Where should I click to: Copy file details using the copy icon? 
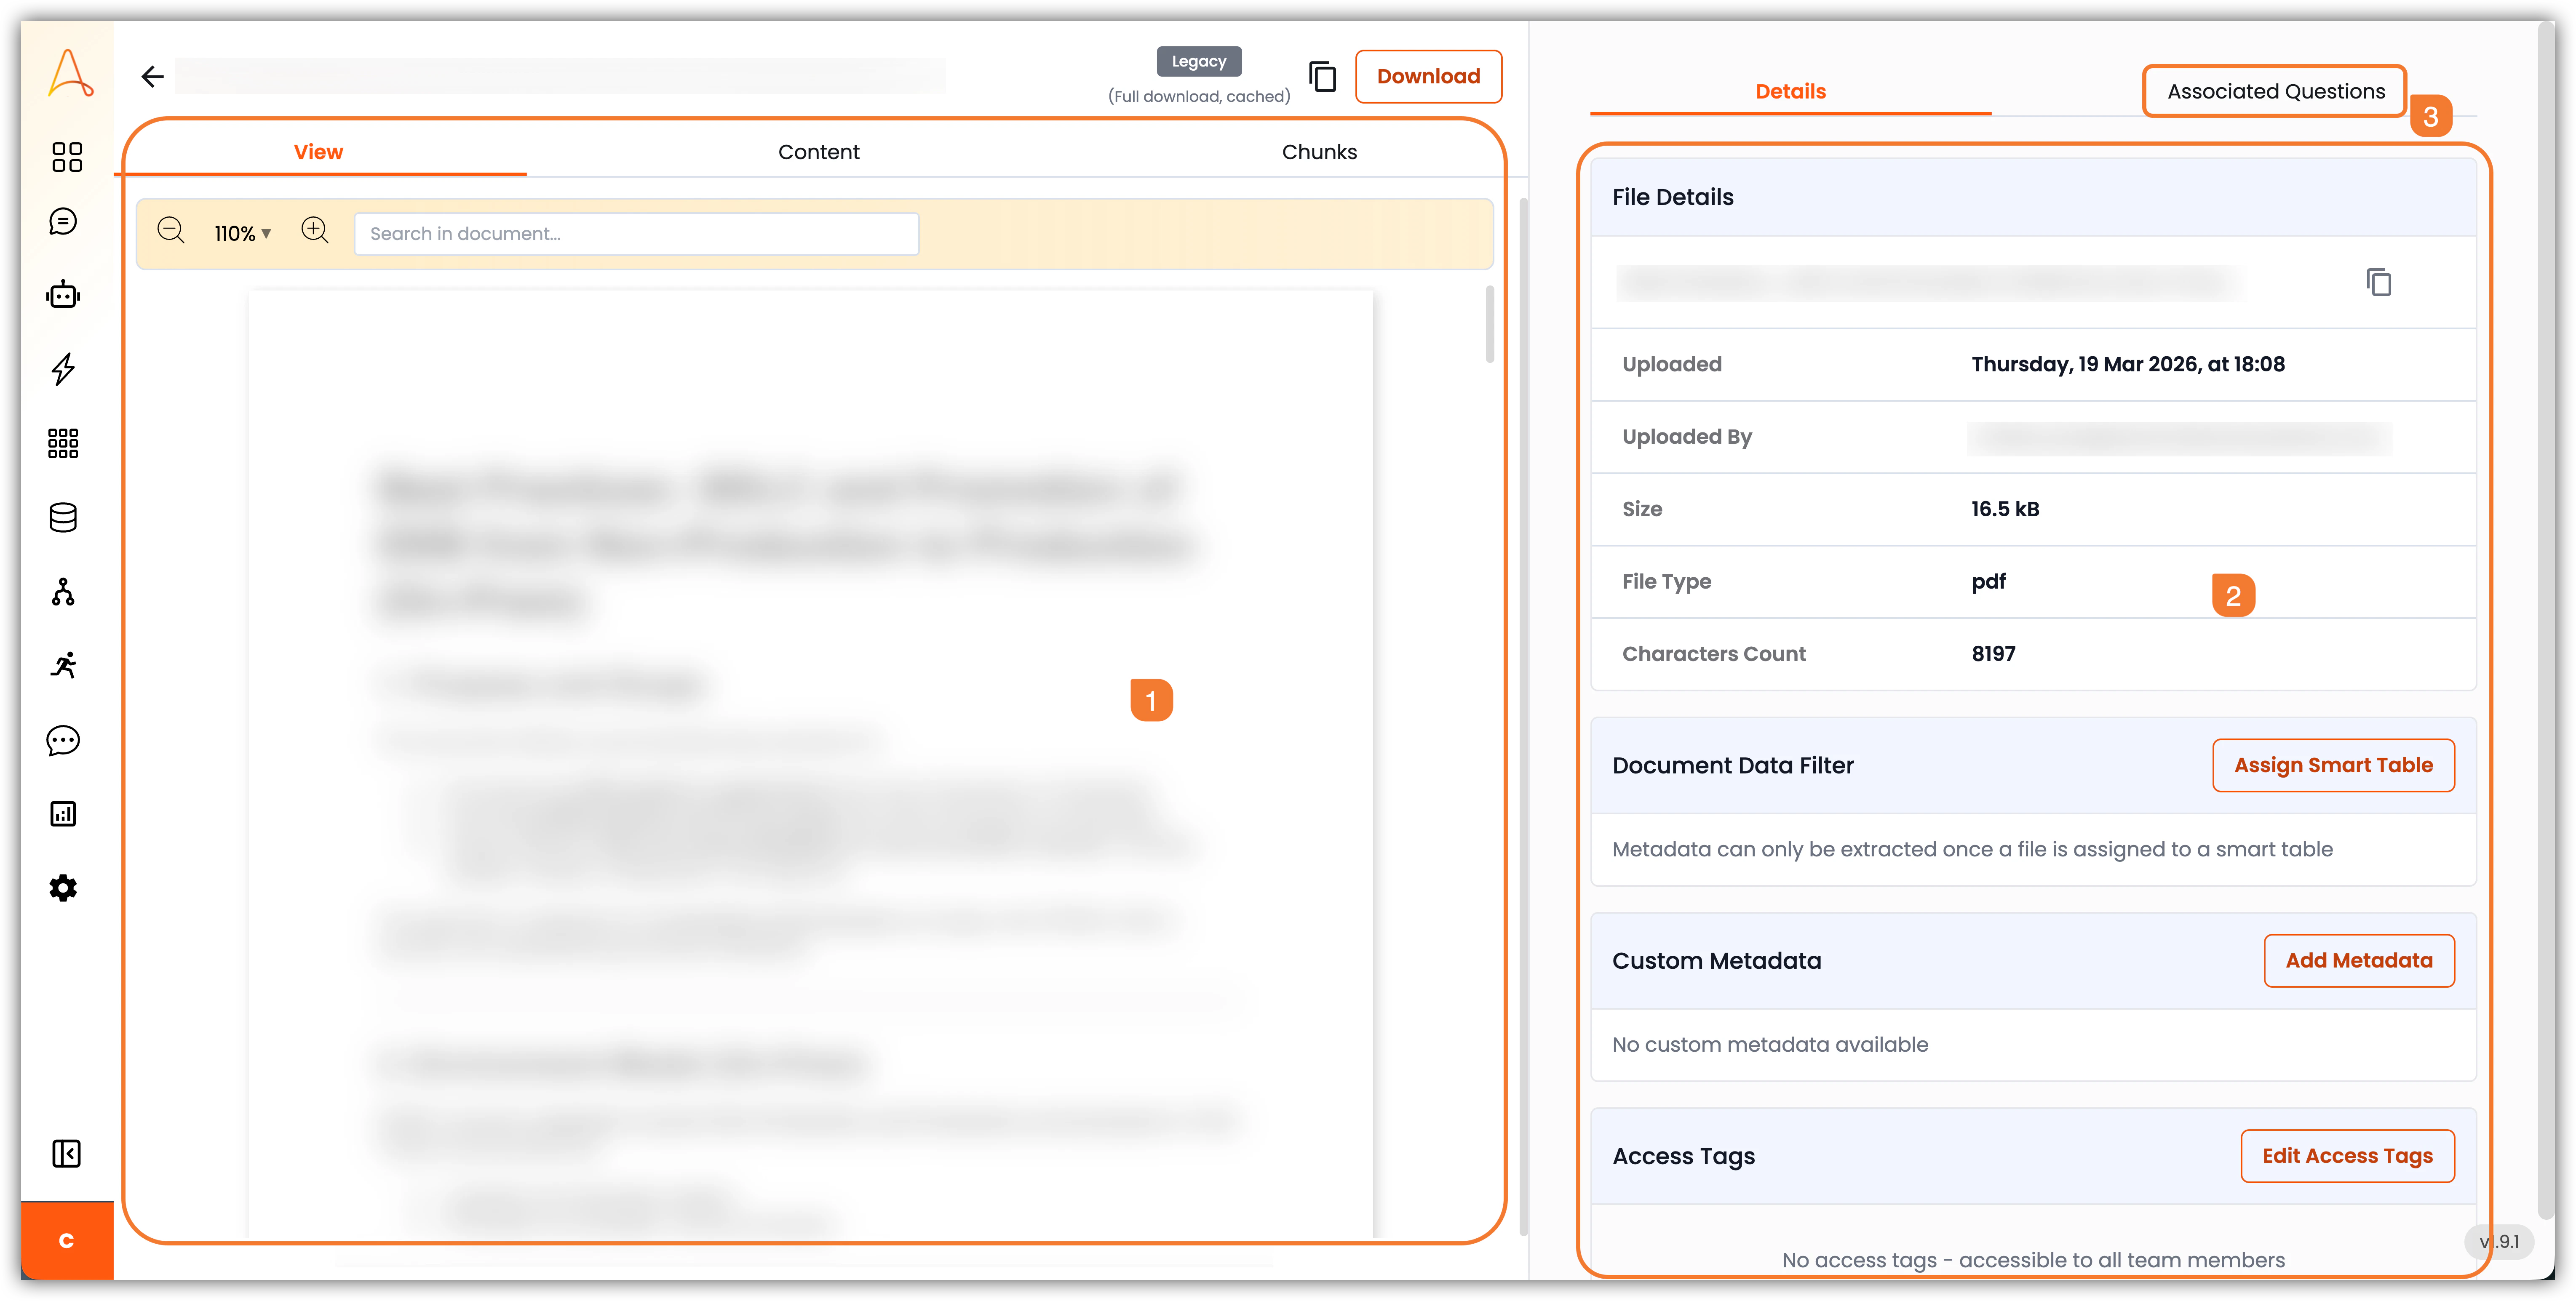(x=2379, y=282)
